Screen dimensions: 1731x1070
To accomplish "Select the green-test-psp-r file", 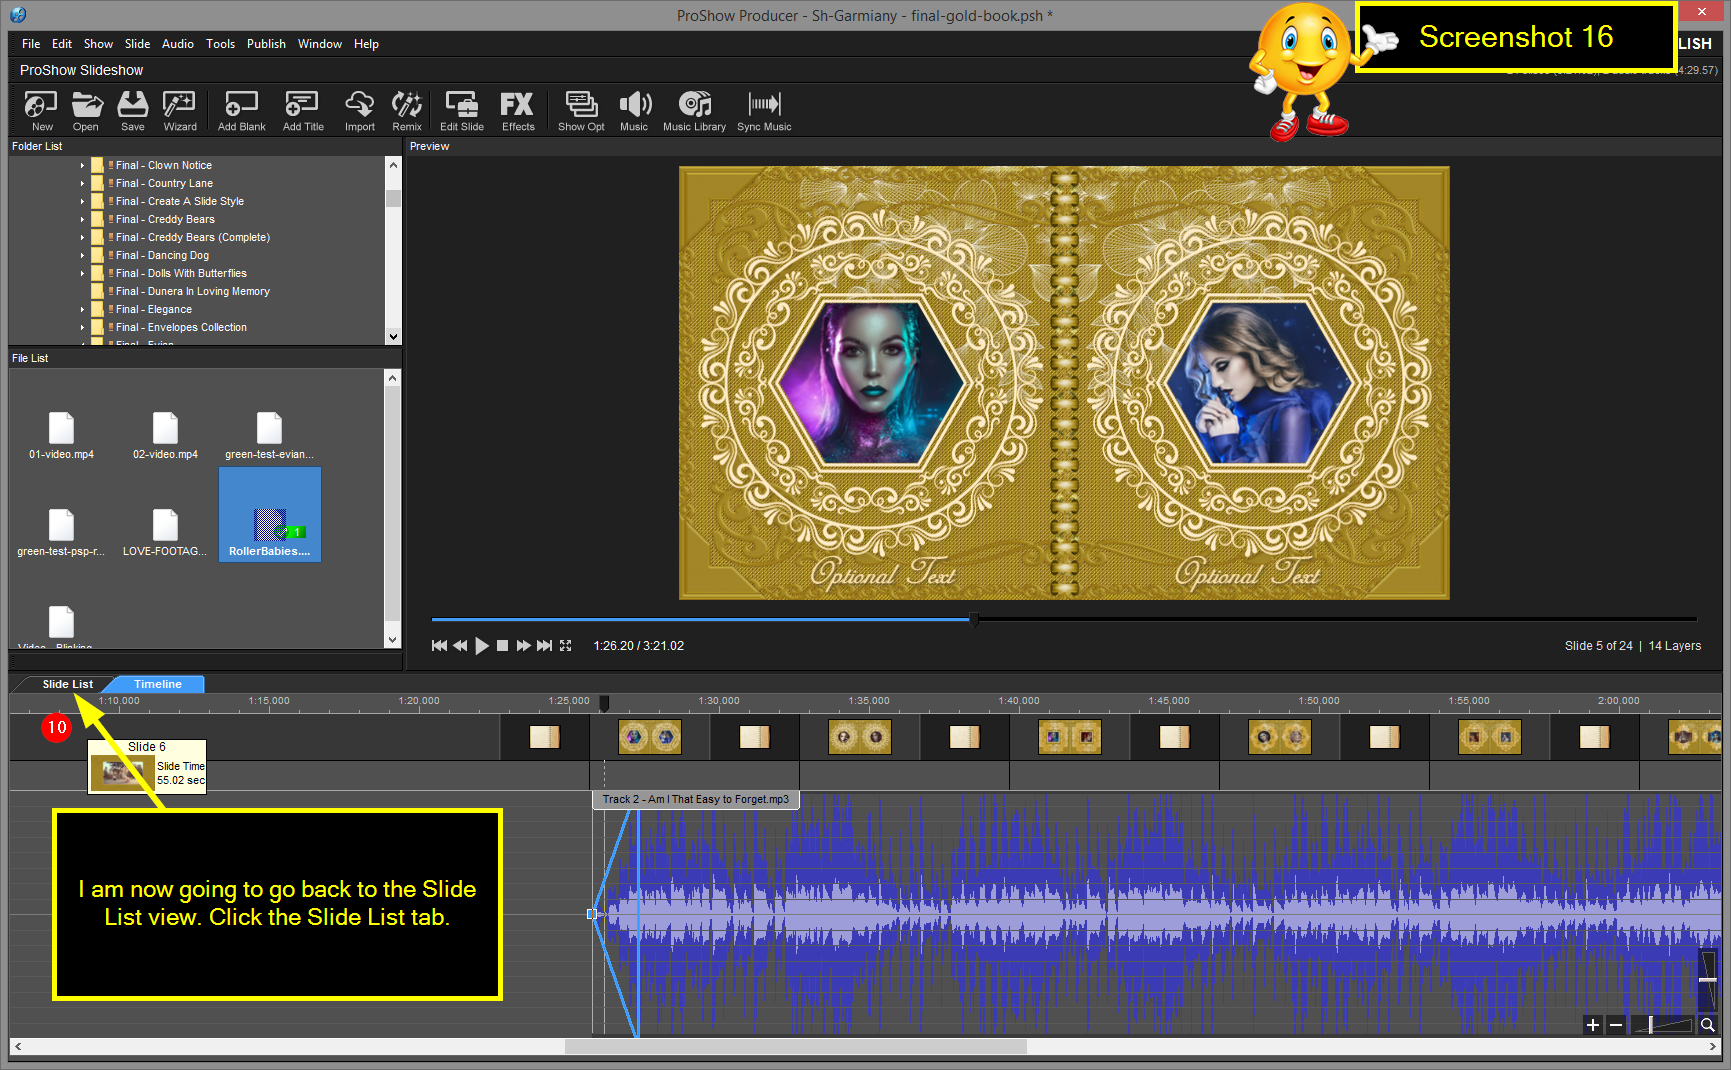I will [61, 532].
